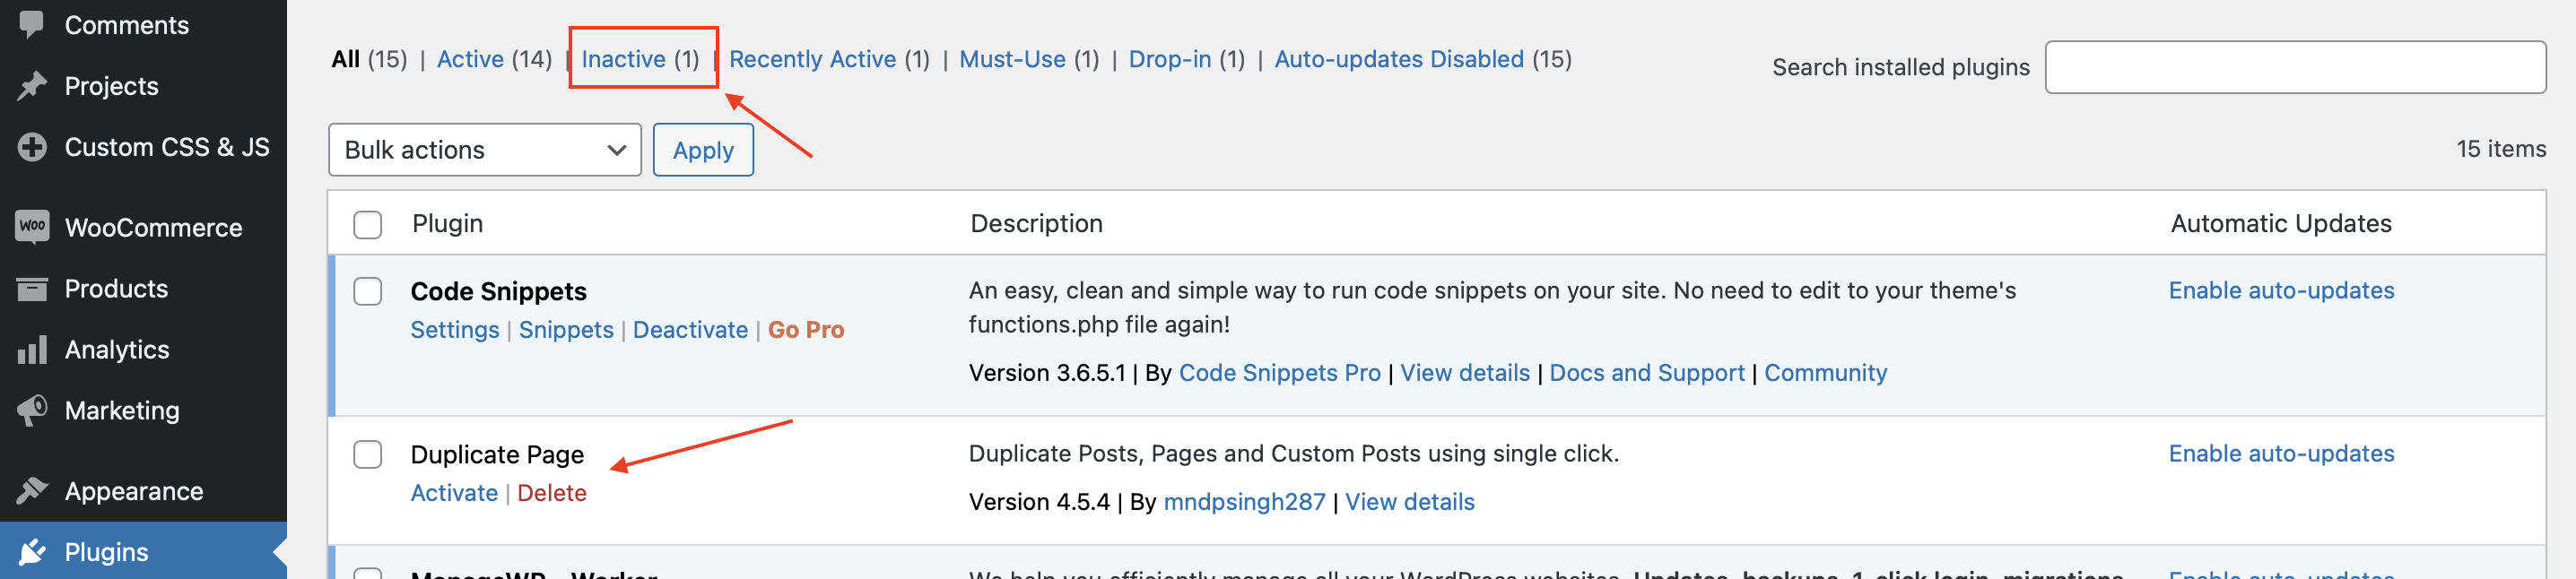
Task: Filter by Inactive plugins
Action: pos(623,59)
